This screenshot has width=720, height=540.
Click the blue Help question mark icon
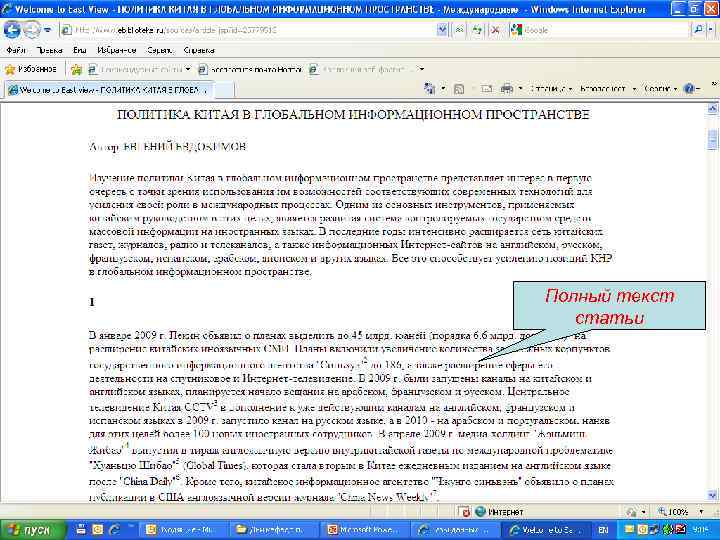click(x=689, y=89)
